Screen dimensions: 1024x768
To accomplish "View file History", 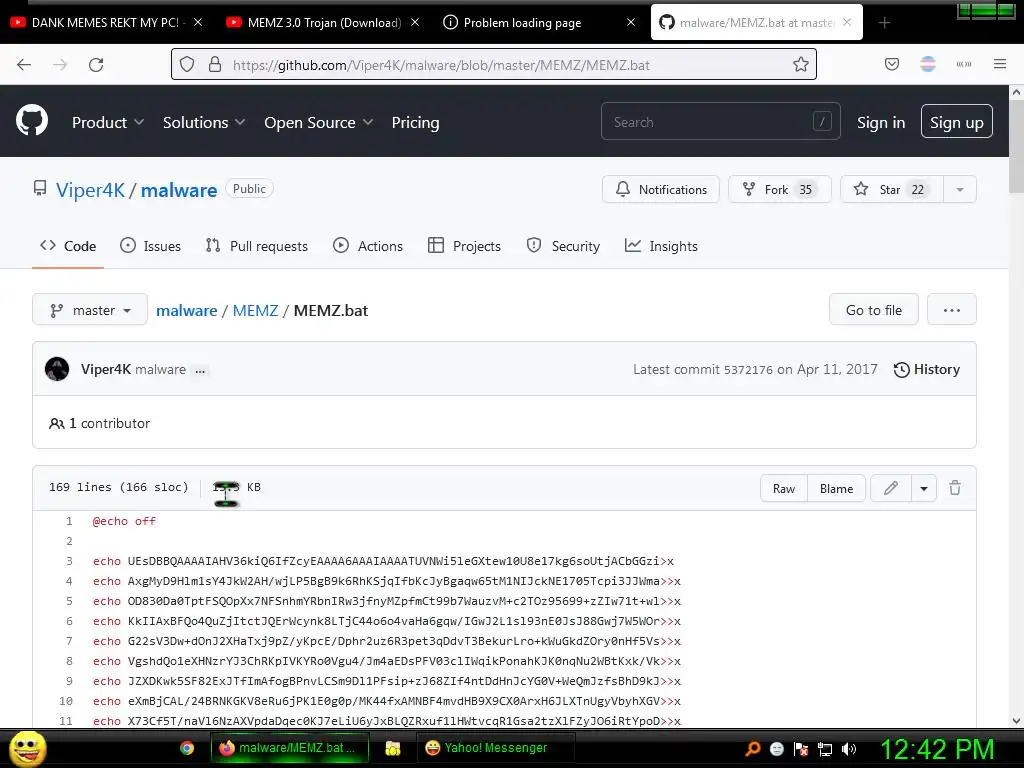I will coord(927,370).
